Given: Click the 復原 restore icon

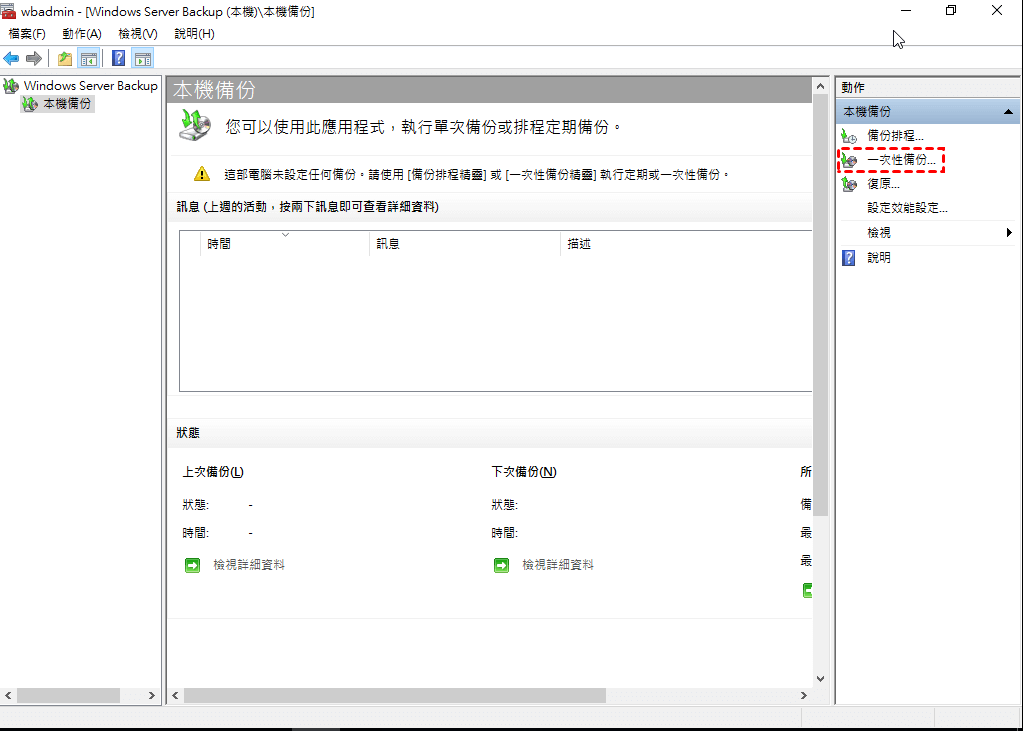Looking at the screenshot, I should point(849,185).
